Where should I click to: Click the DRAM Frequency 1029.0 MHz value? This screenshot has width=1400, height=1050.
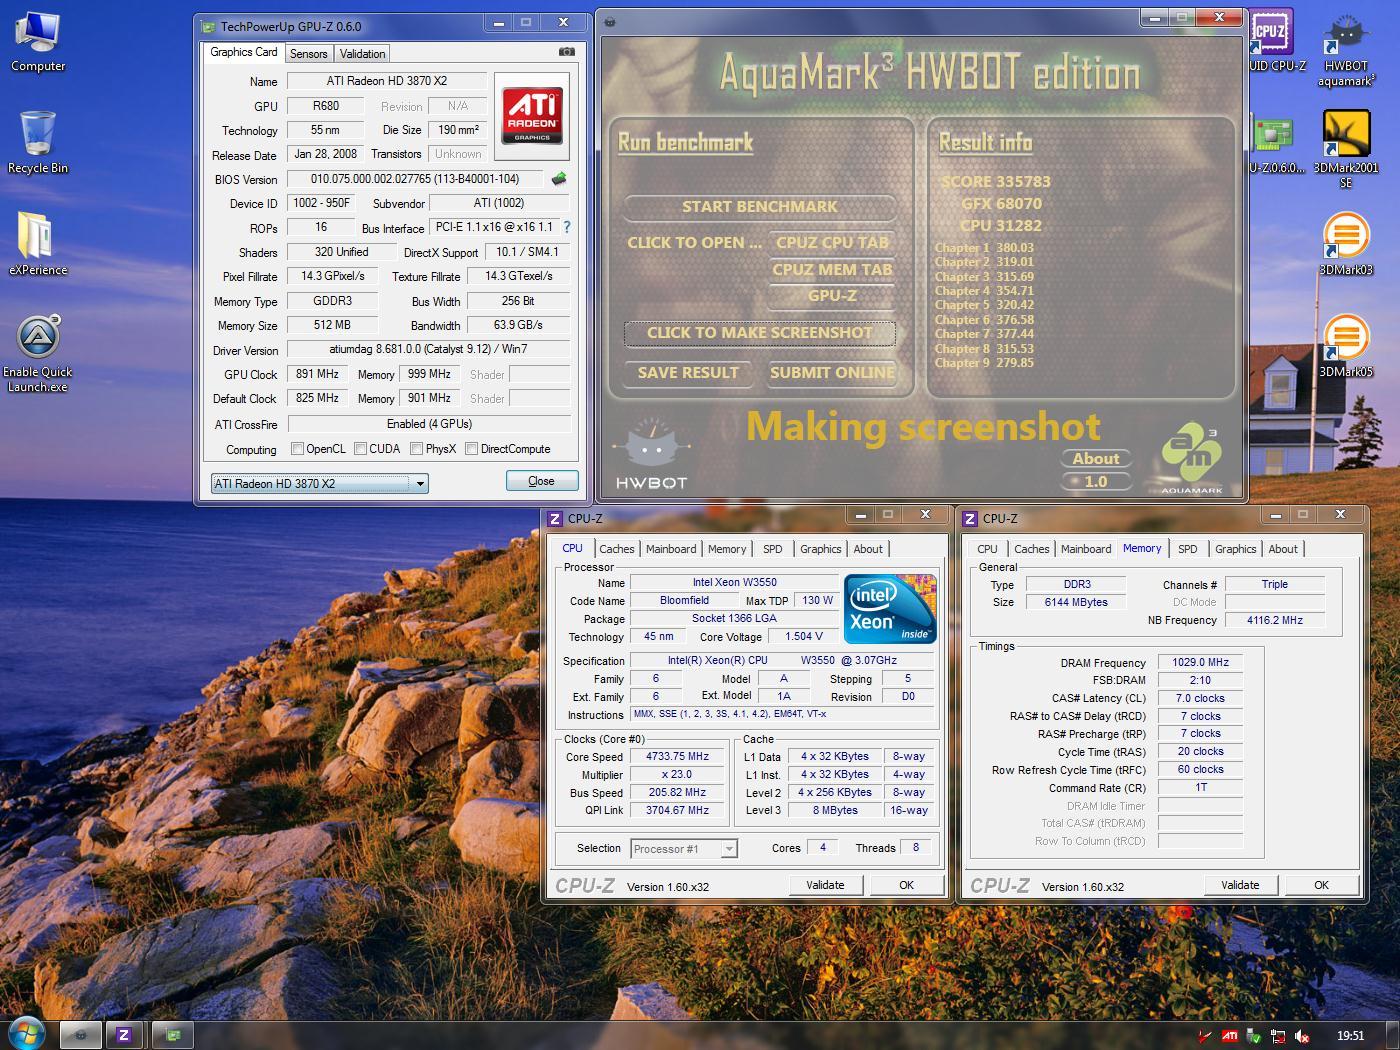(1200, 662)
